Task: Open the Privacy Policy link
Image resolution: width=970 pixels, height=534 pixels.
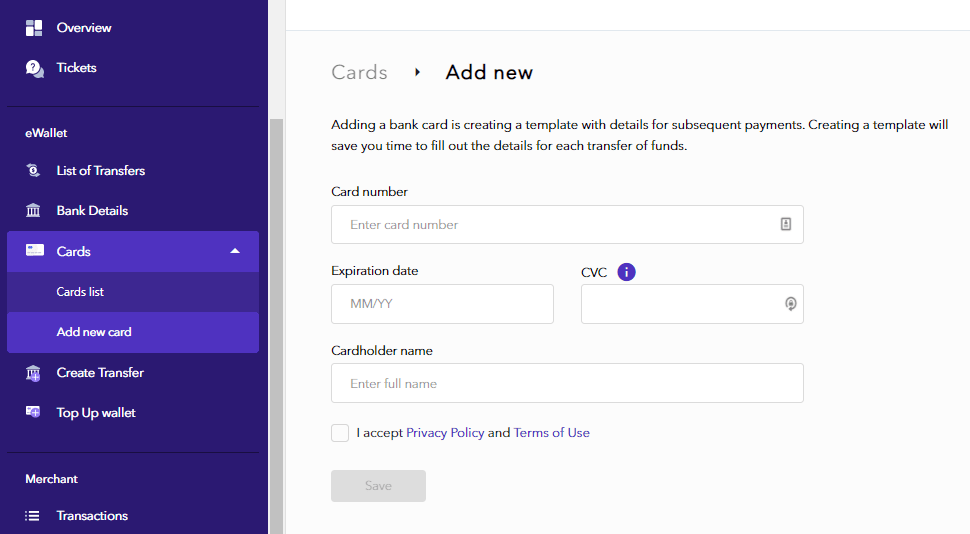Action: (x=445, y=433)
